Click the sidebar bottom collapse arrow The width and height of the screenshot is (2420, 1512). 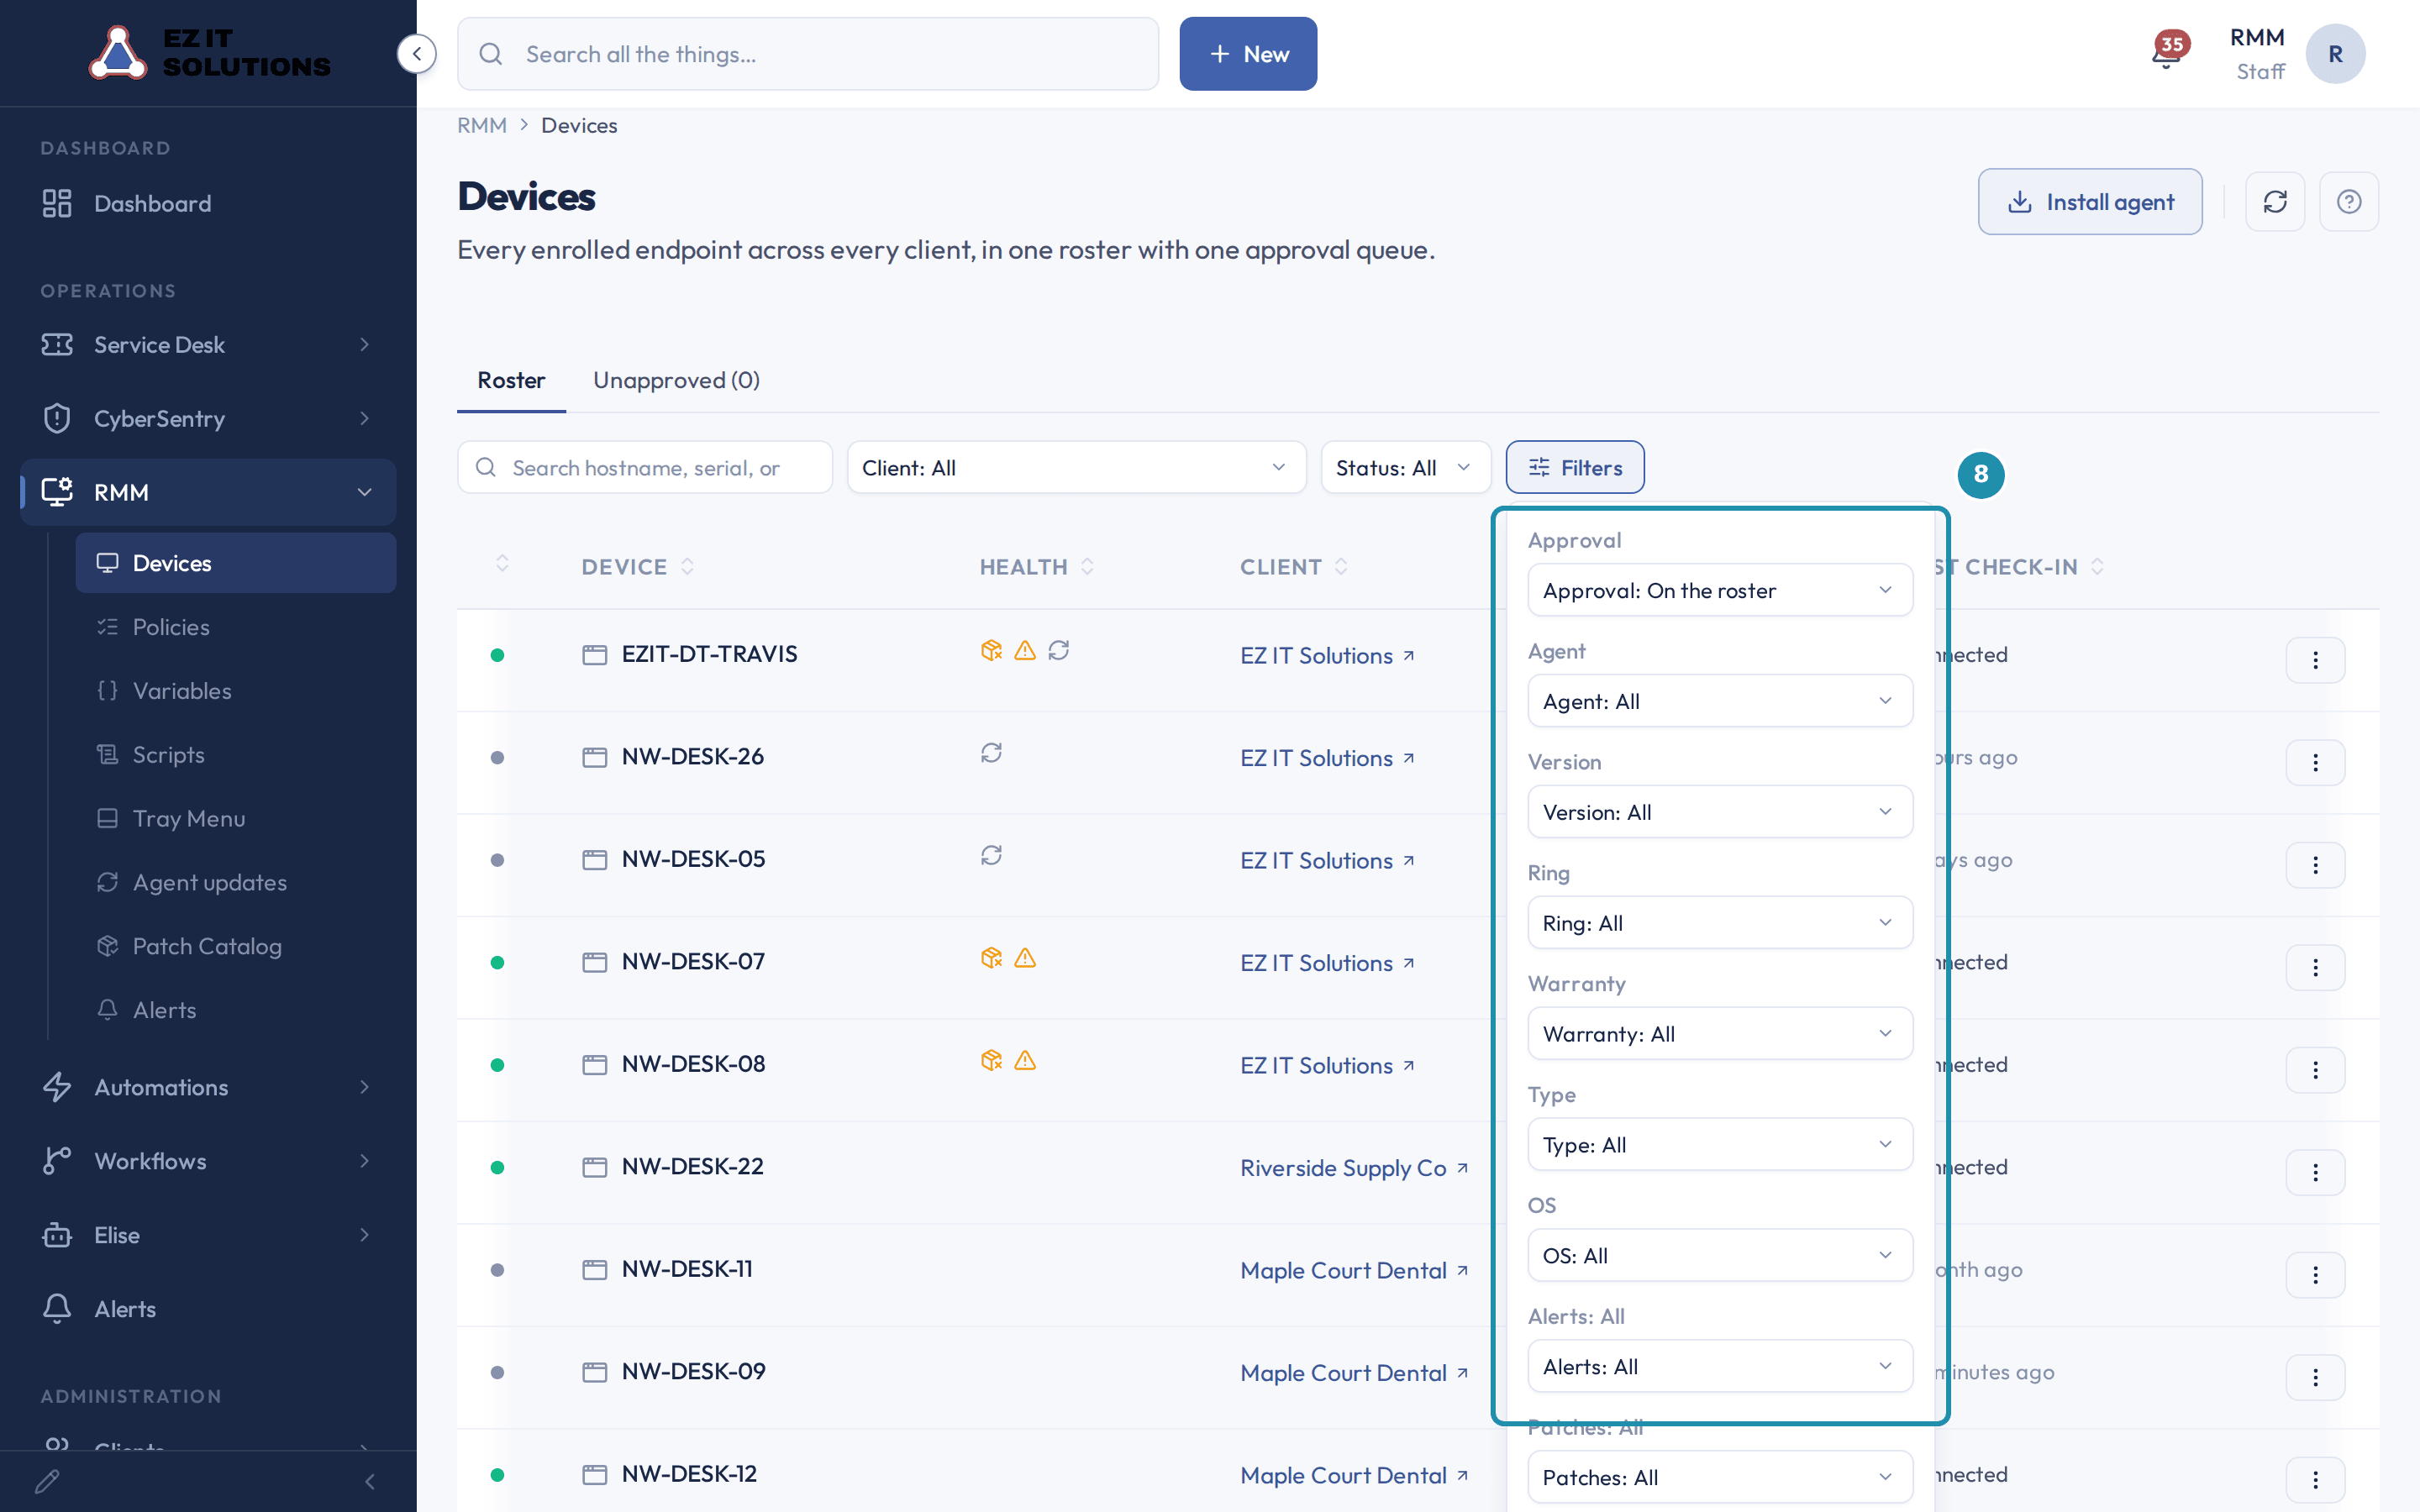pyautogui.click(x=370, y=1481)
